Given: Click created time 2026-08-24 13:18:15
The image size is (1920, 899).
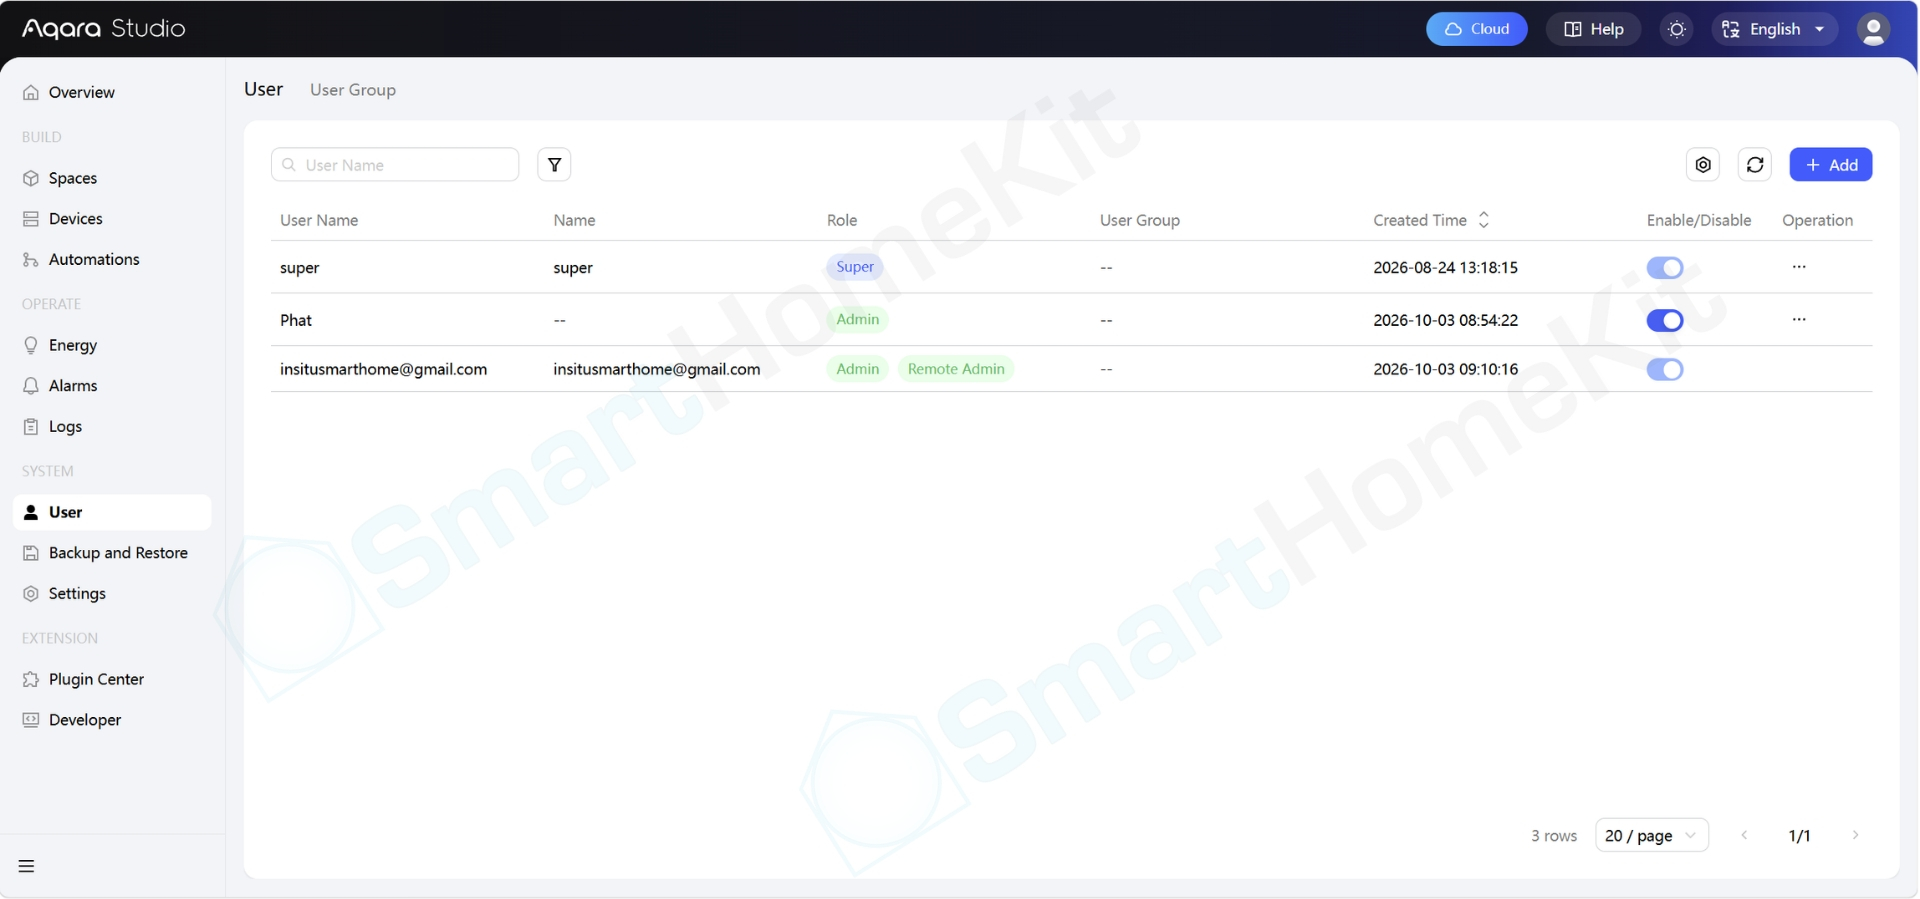Looking at the screenshot, I should click(1445, 268).
